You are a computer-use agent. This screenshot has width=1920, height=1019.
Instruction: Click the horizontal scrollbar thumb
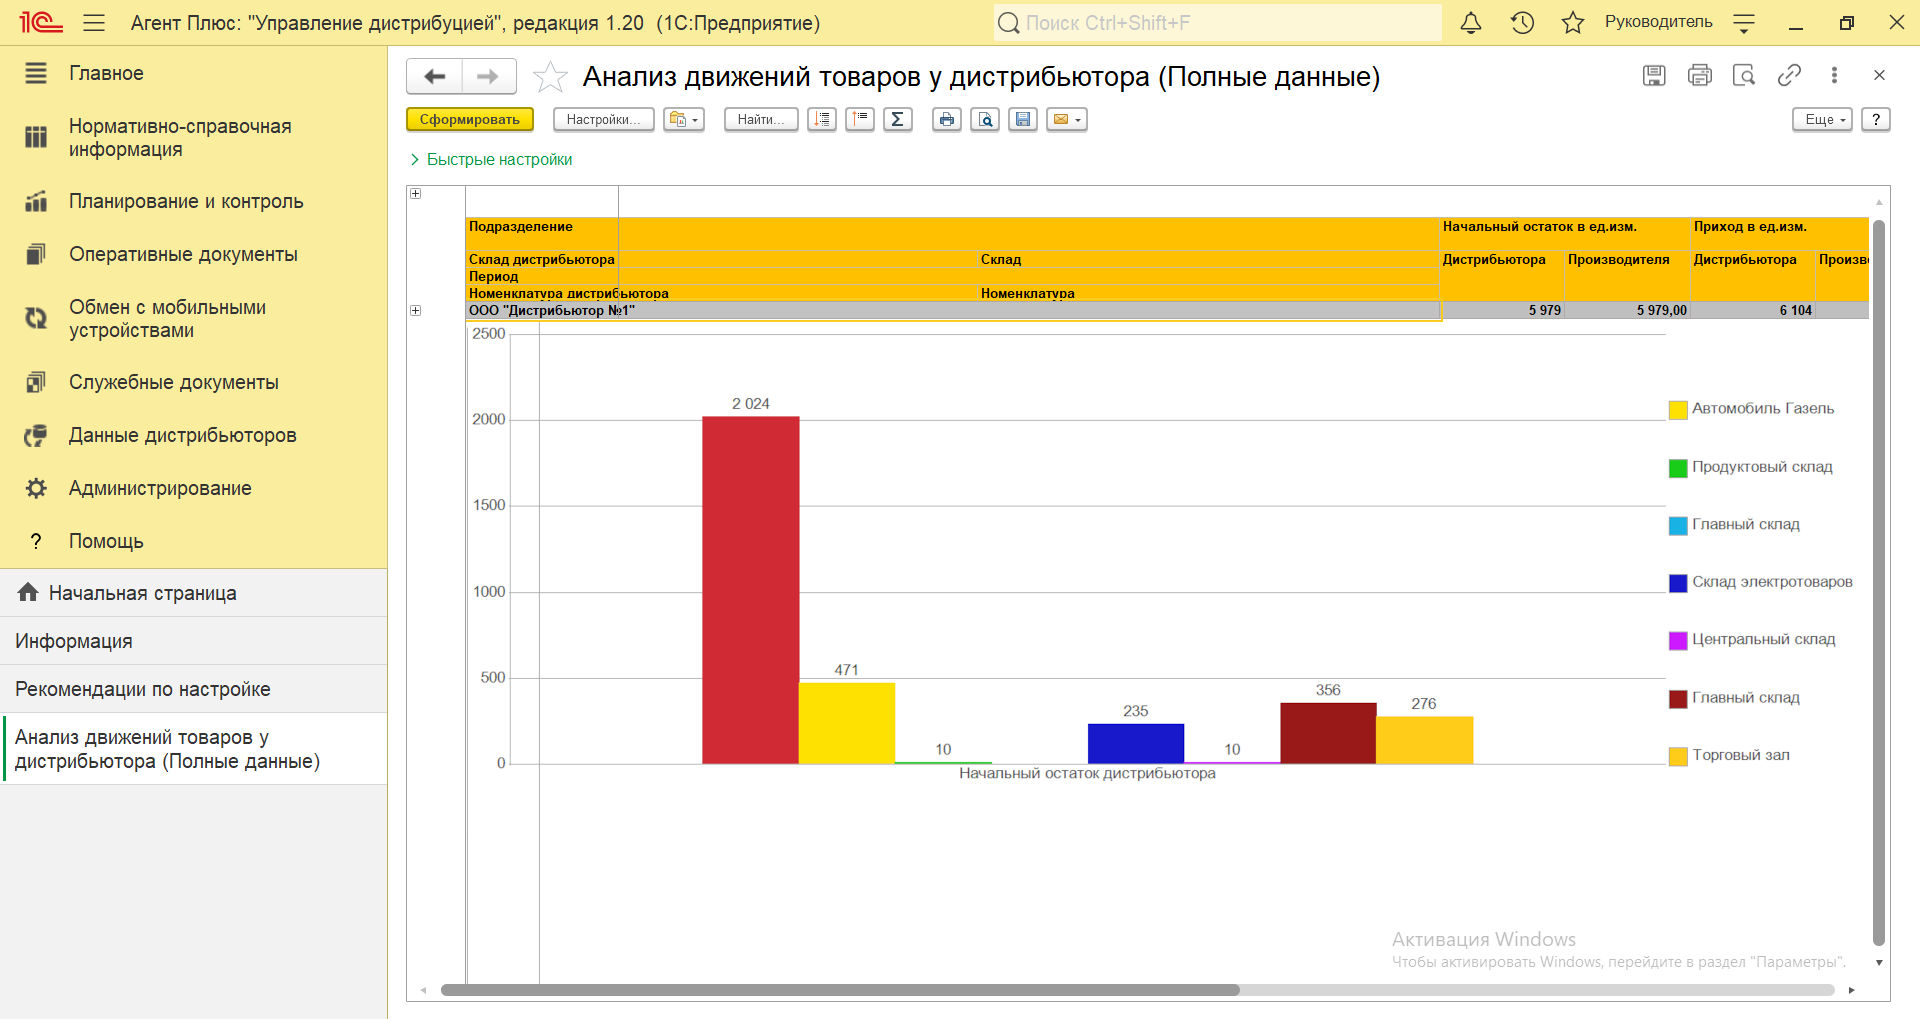[x=840, y=990]
